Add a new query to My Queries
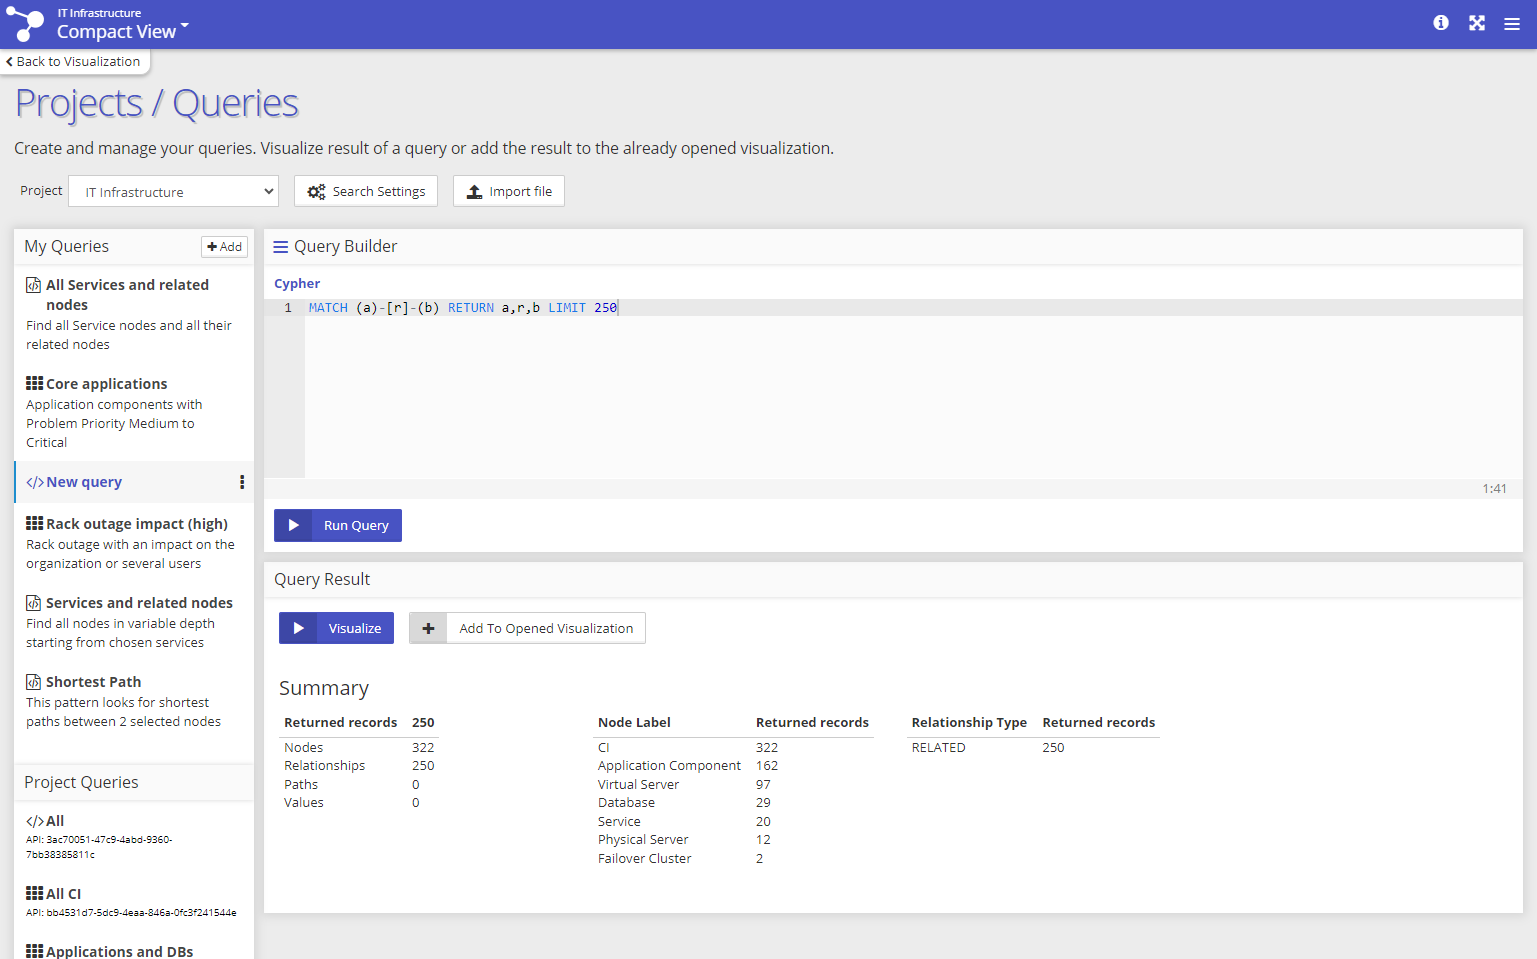The height and width of the screenshot is (959, 1537). click(224, 247)
